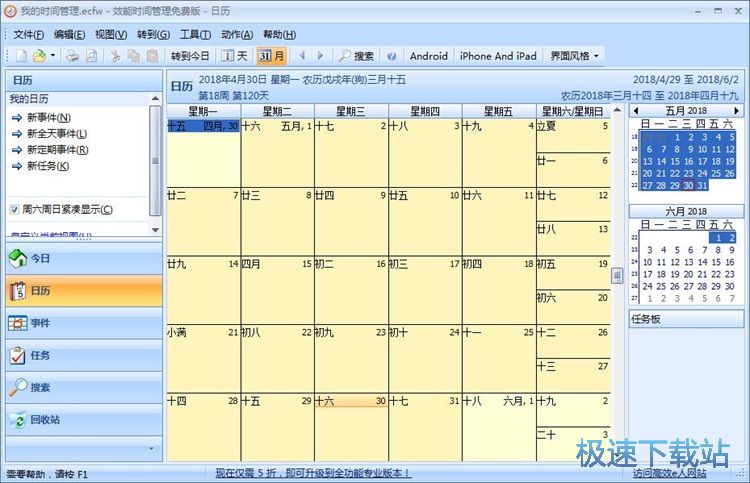Click 星期三 column header
Screen dimensions: 750x483
pyautogui.click(x=351, y=111)
